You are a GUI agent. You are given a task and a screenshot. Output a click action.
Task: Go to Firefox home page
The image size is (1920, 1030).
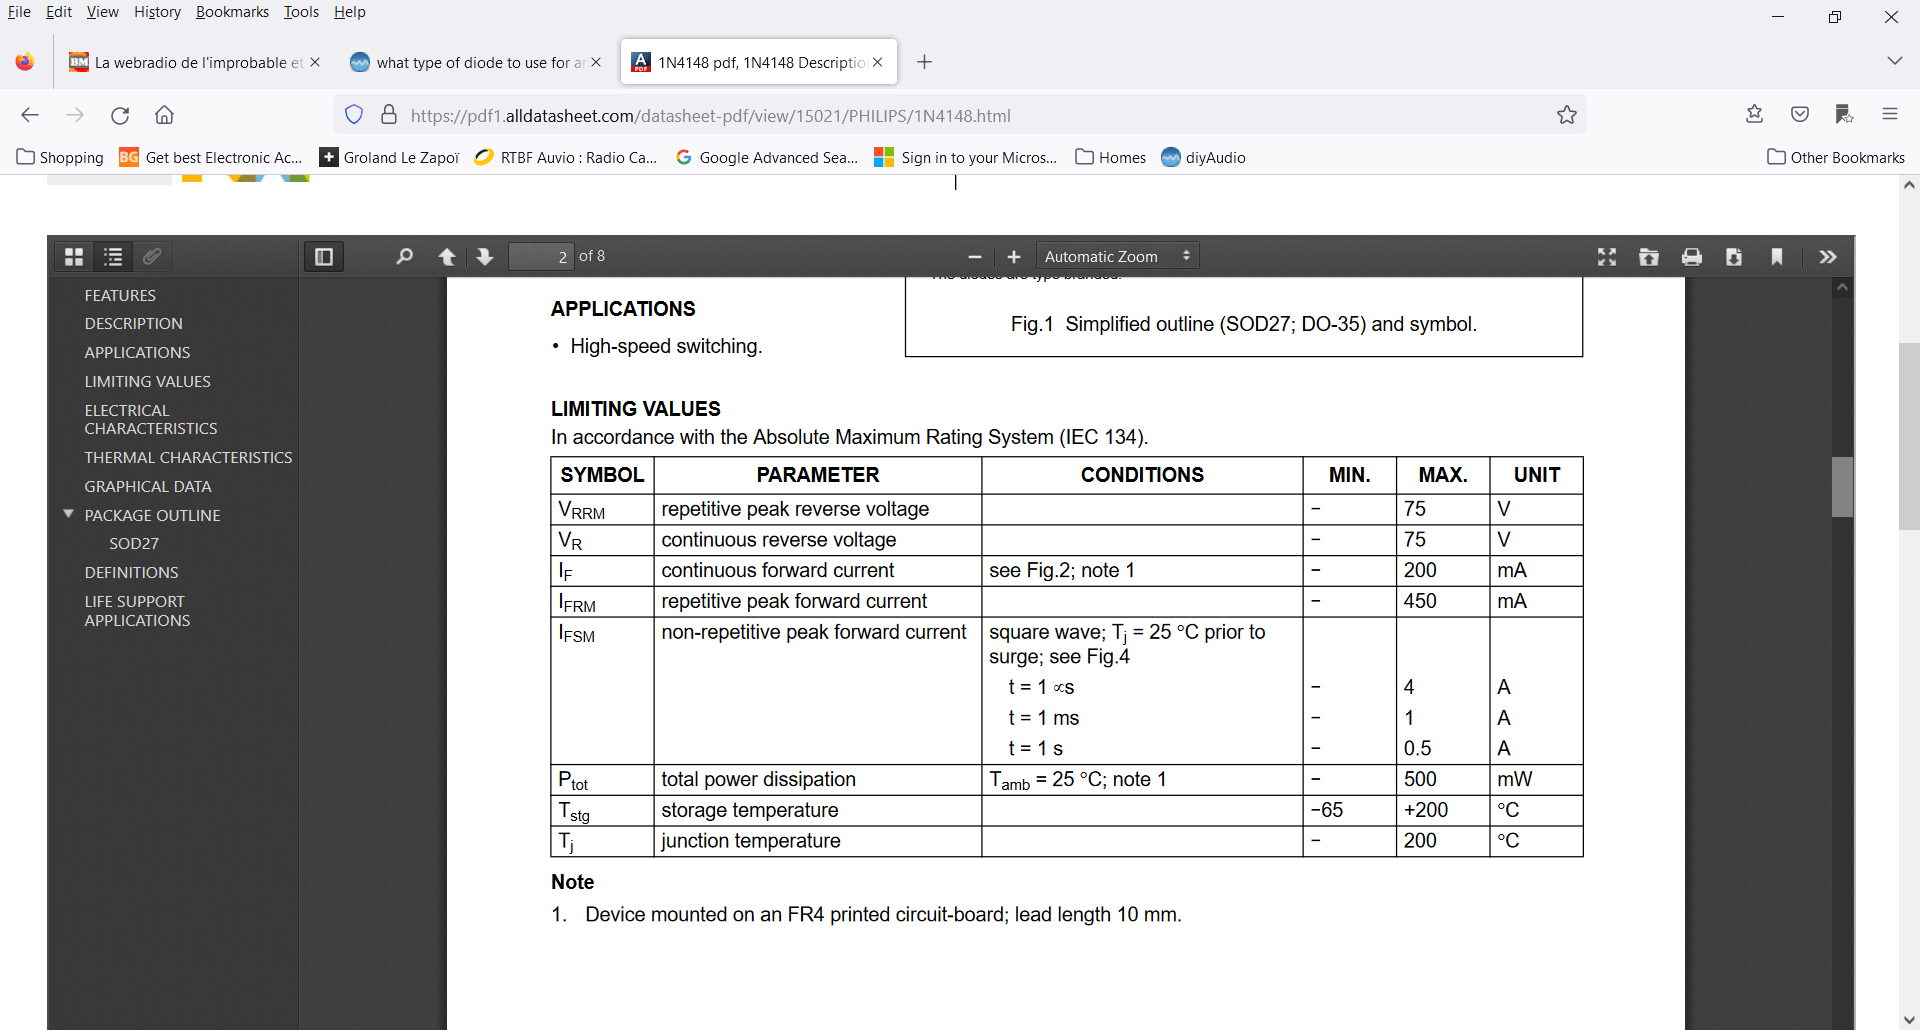coord(165,115)
